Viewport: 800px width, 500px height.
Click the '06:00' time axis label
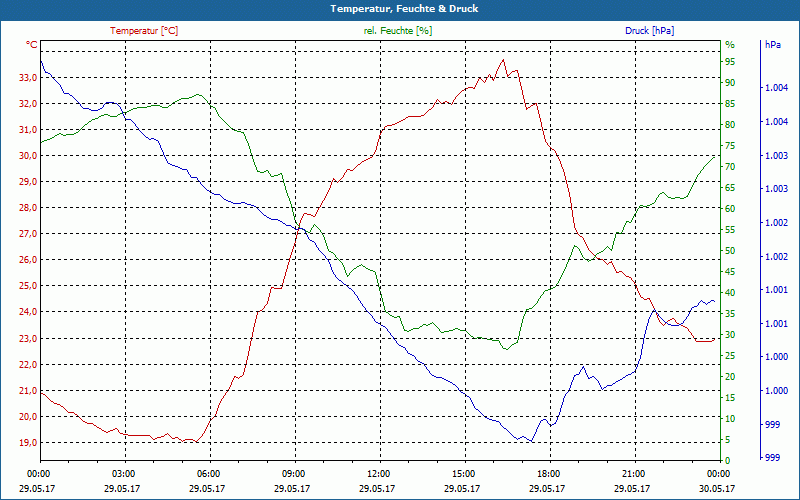(208, 474)
